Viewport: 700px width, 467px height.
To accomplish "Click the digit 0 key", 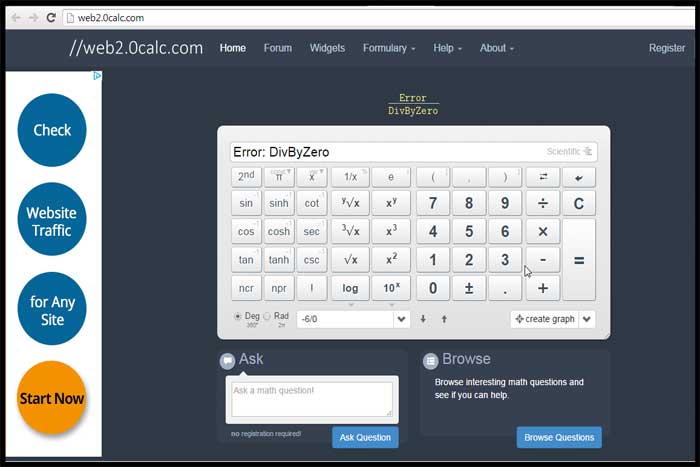I will (433, 288).
